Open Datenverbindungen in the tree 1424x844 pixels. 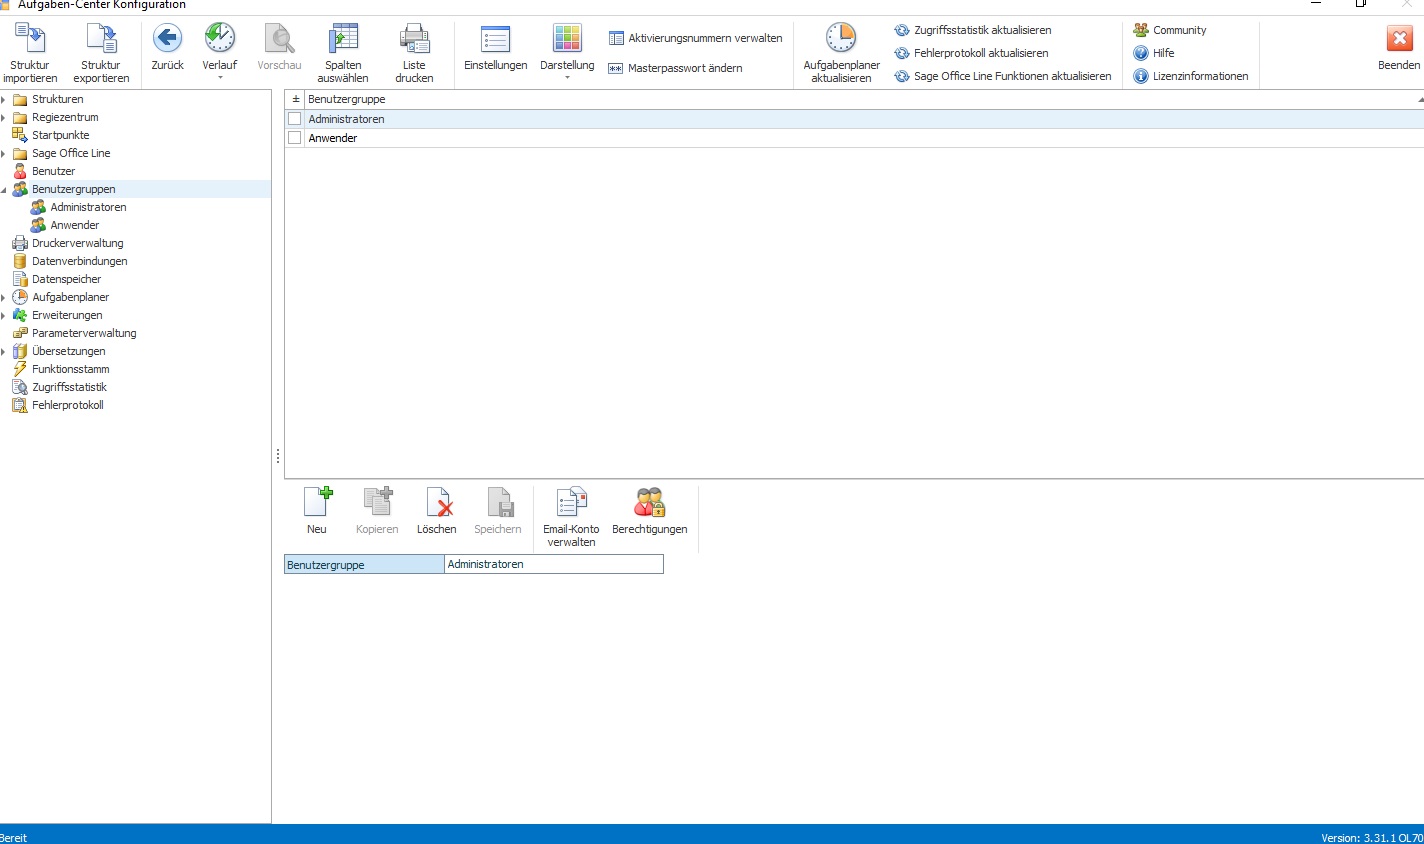point(80,261)
